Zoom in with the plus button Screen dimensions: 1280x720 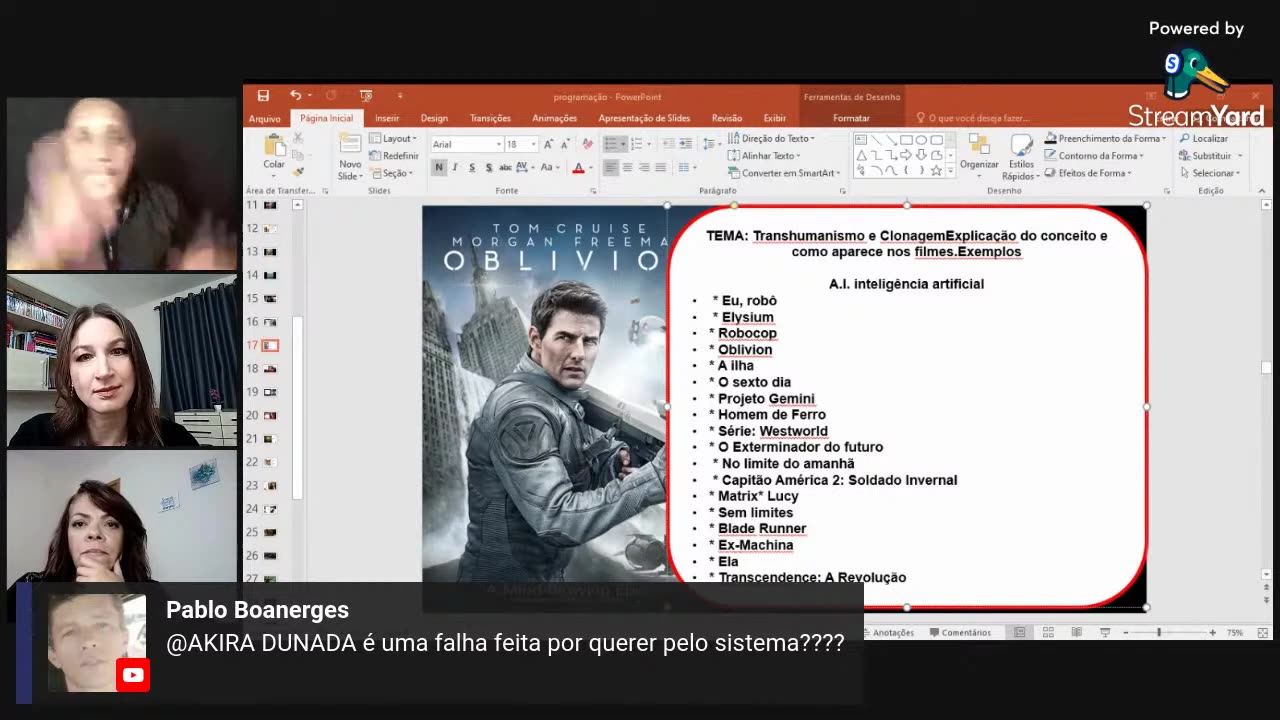[1212, 632]
